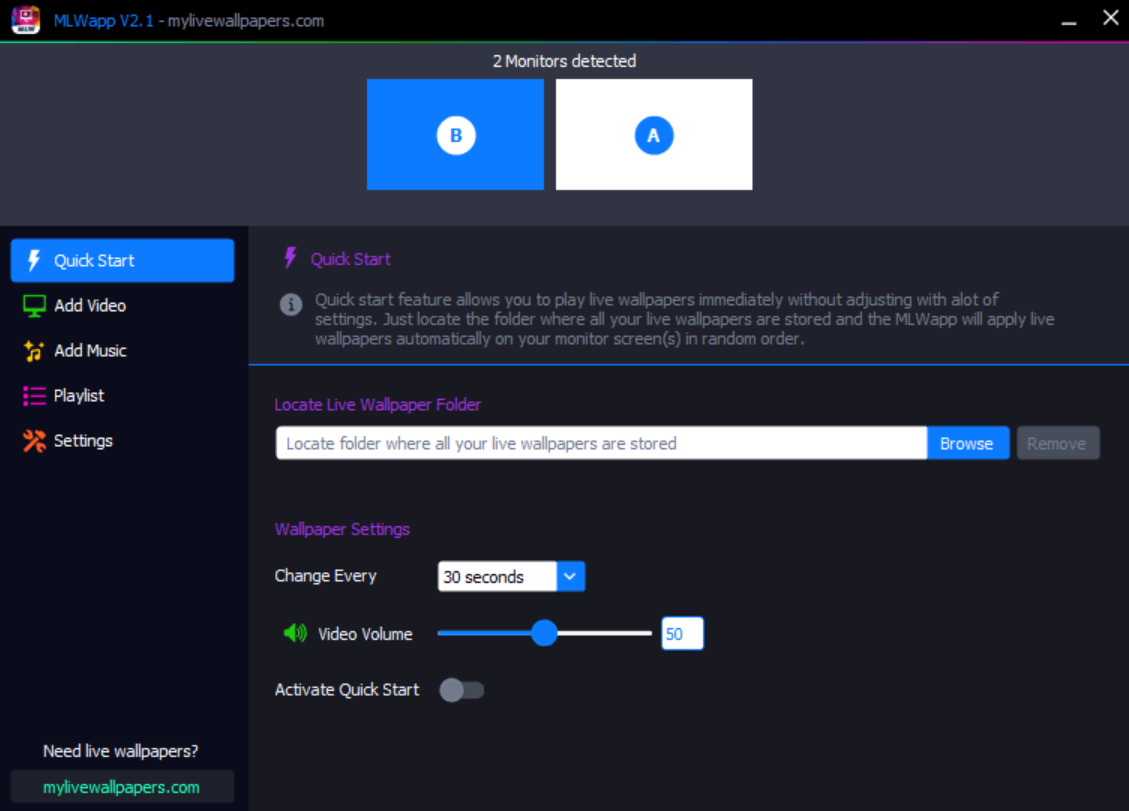Click the green monitor icon for Add Video
1129x811 pixels.
click(34, 306)
